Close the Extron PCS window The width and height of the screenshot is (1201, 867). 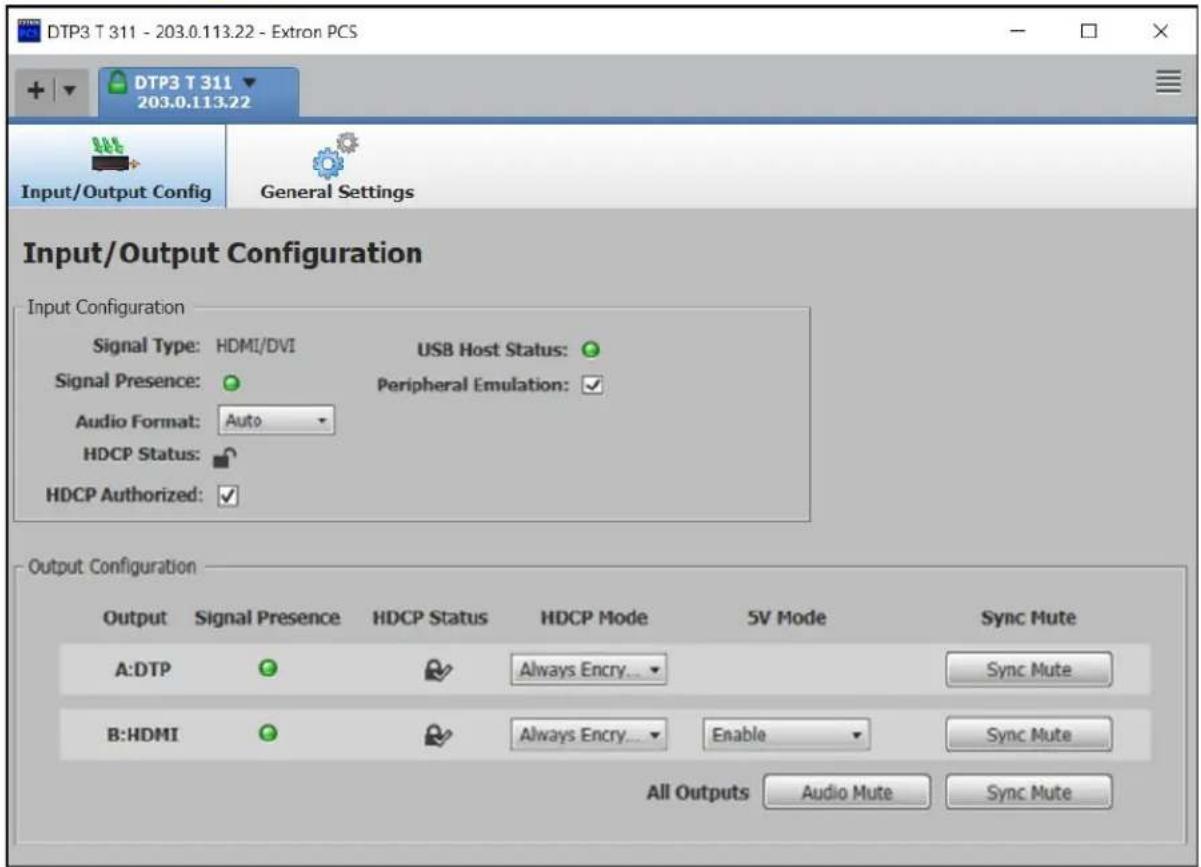click(1160, 31)
